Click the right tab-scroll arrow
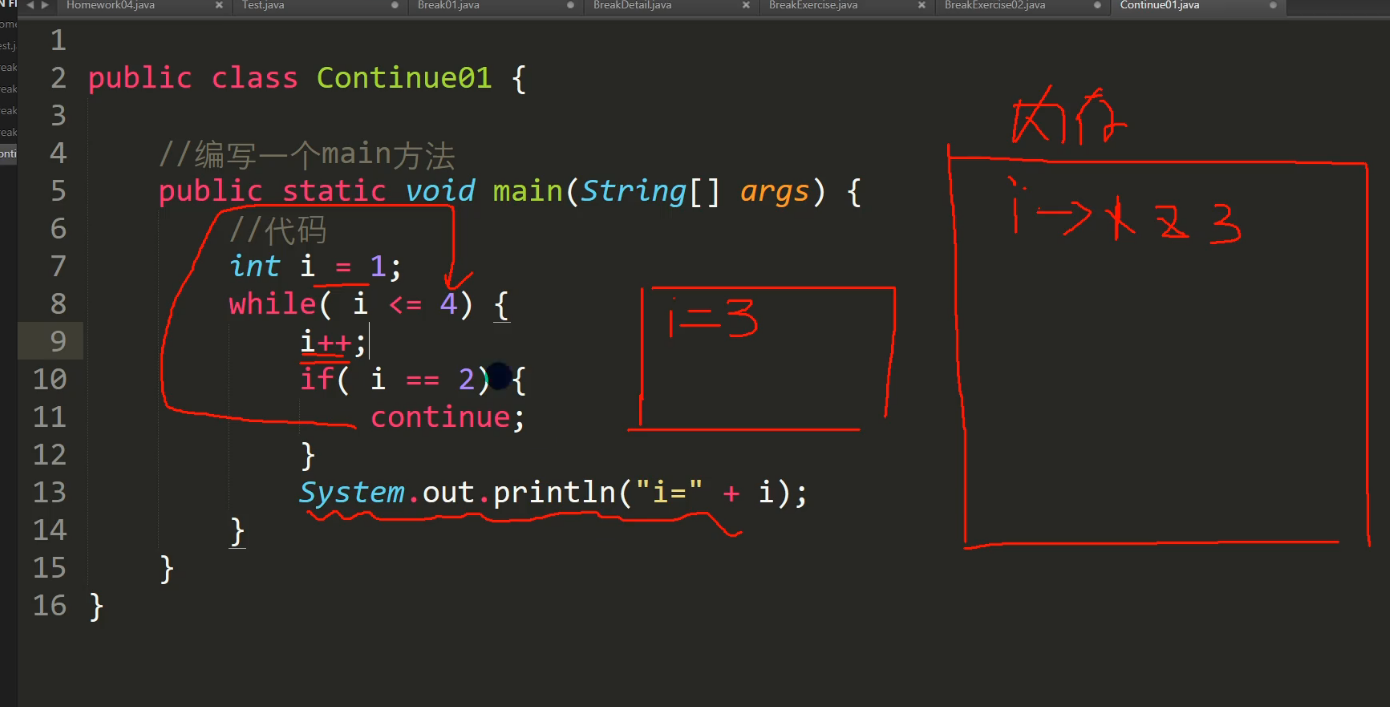1390x707 pixels. (44, 5)
